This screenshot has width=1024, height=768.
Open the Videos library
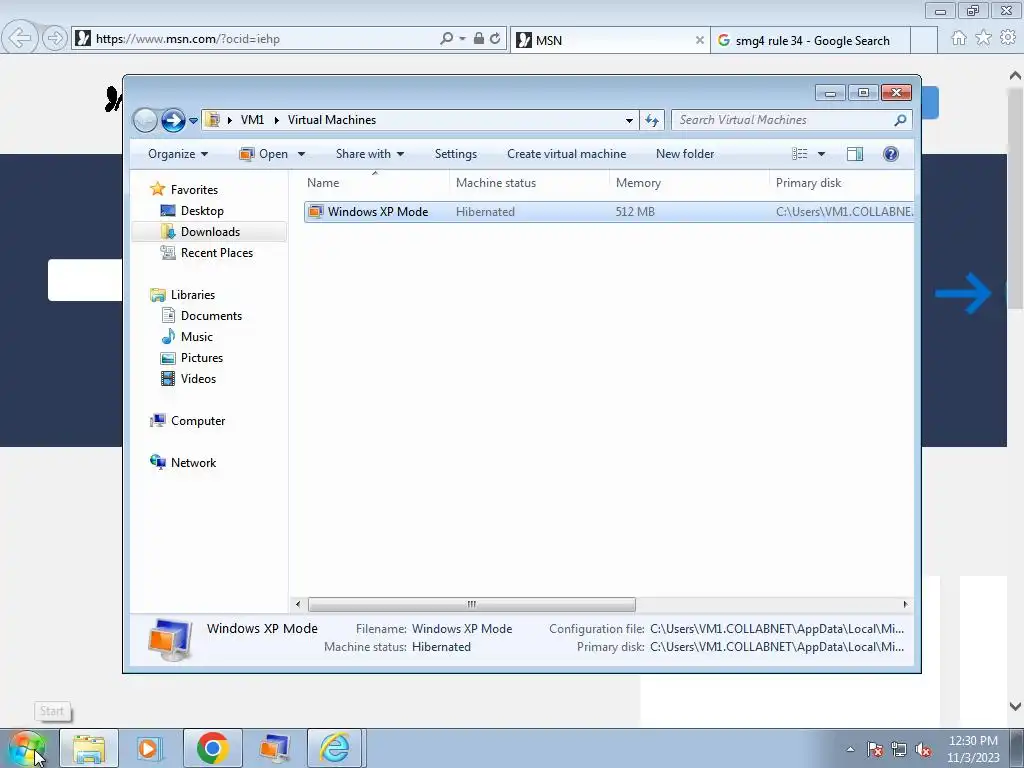point(198,379)
